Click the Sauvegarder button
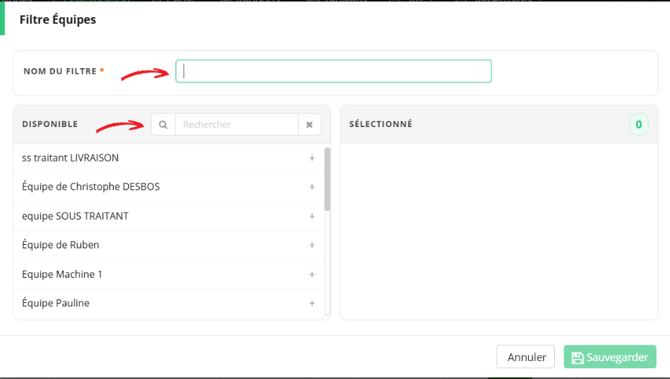This screenshot has width=670, height=379. coord(610,357)
